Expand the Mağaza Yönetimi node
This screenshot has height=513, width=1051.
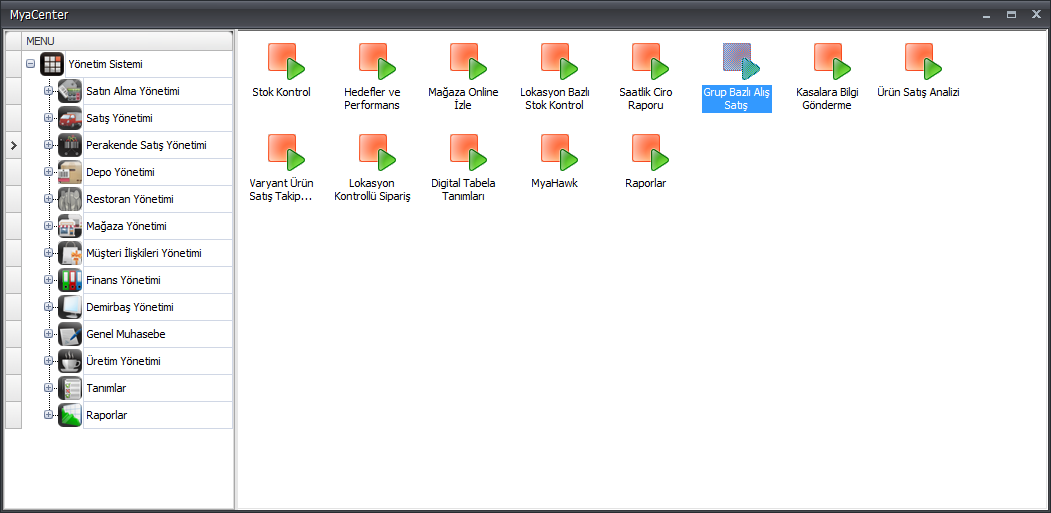tap(48, 226)
